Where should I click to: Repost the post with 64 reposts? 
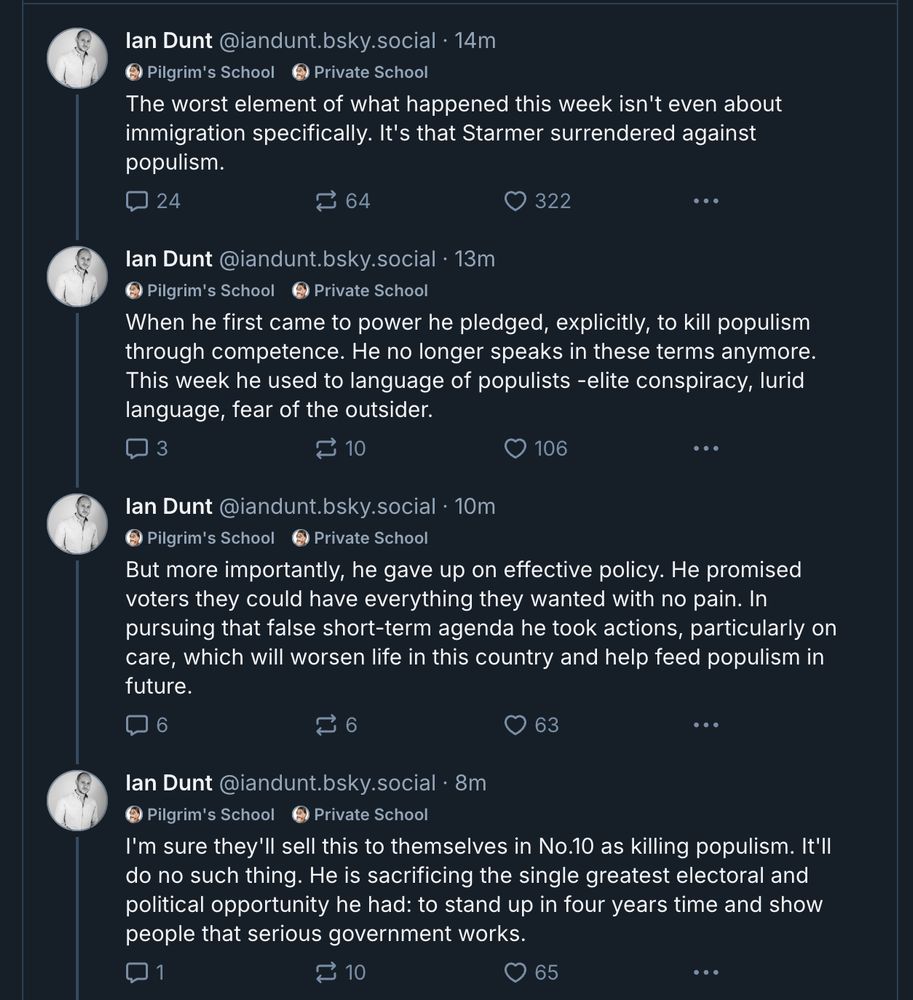point(327,201)
